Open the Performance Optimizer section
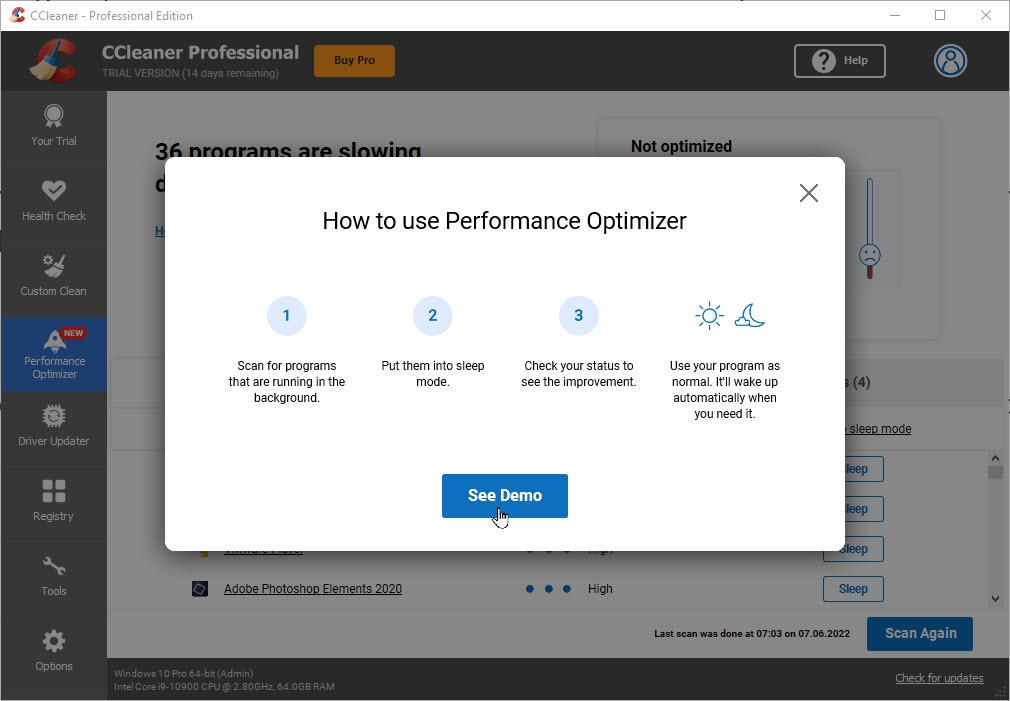The height and width of the screenshot is (701, 1010). (54, 353)
